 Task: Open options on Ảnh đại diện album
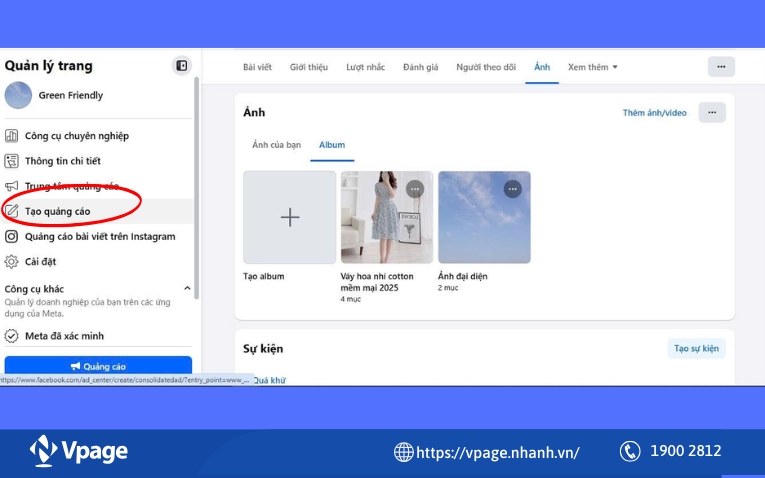click(512, 189)
